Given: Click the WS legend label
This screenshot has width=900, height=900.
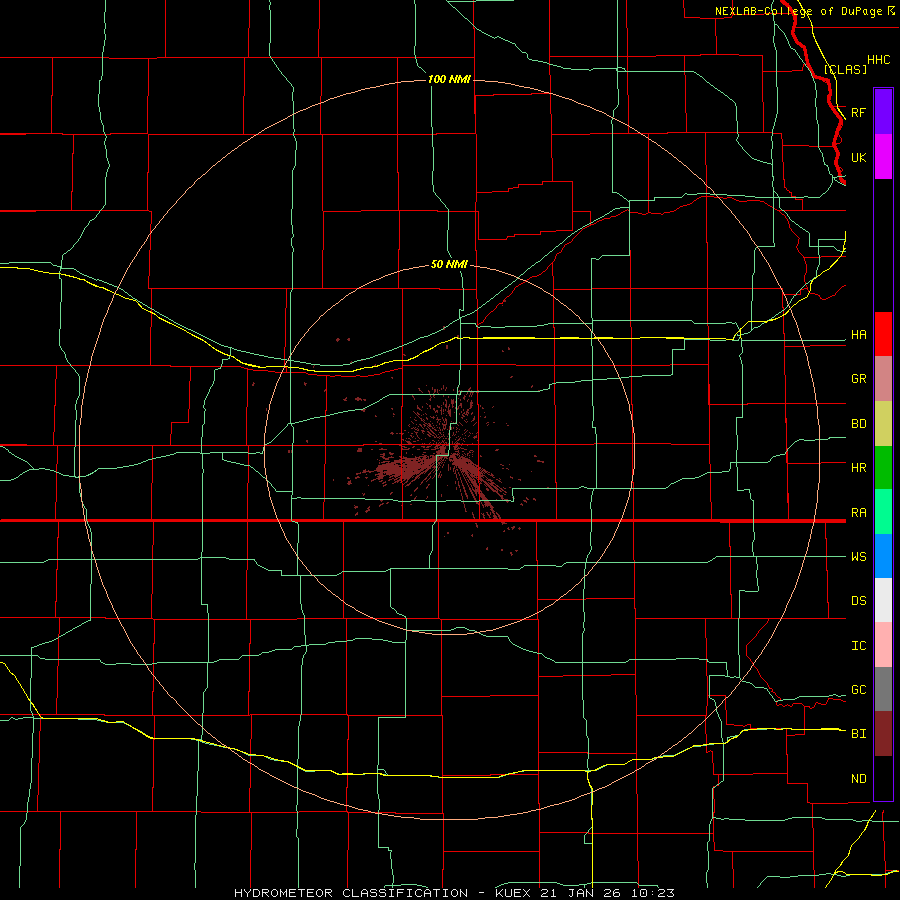Looking at the screenshot, I should (858, 557).
